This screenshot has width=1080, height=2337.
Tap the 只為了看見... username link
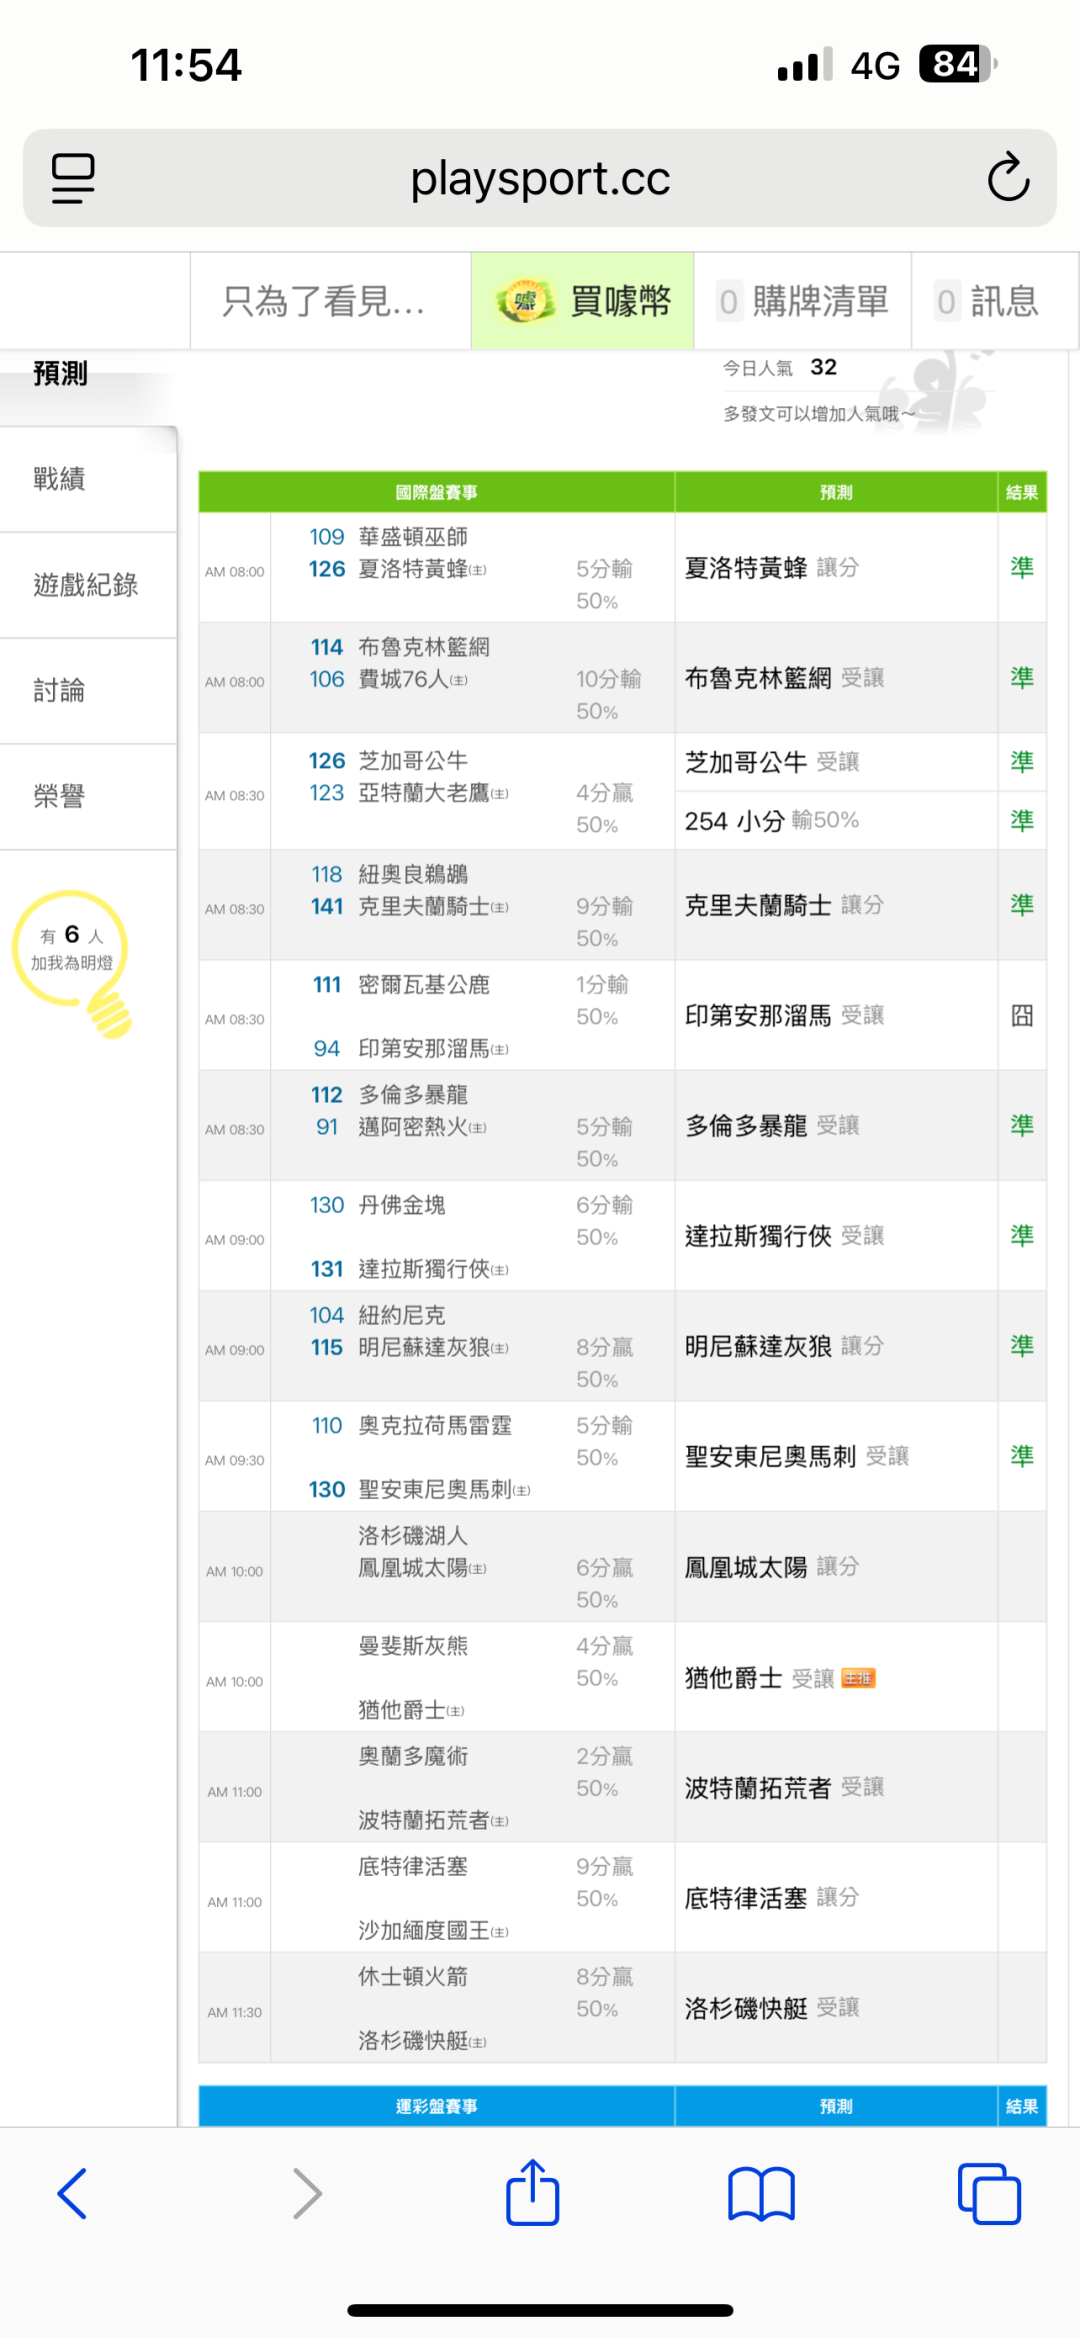(x=323, y=301)
